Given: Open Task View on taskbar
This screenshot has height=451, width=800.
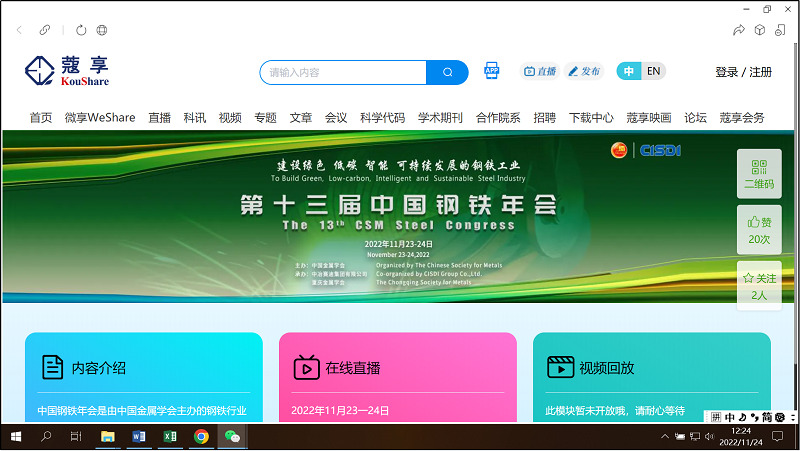Looking at the screenshot, I should [76, 437].
